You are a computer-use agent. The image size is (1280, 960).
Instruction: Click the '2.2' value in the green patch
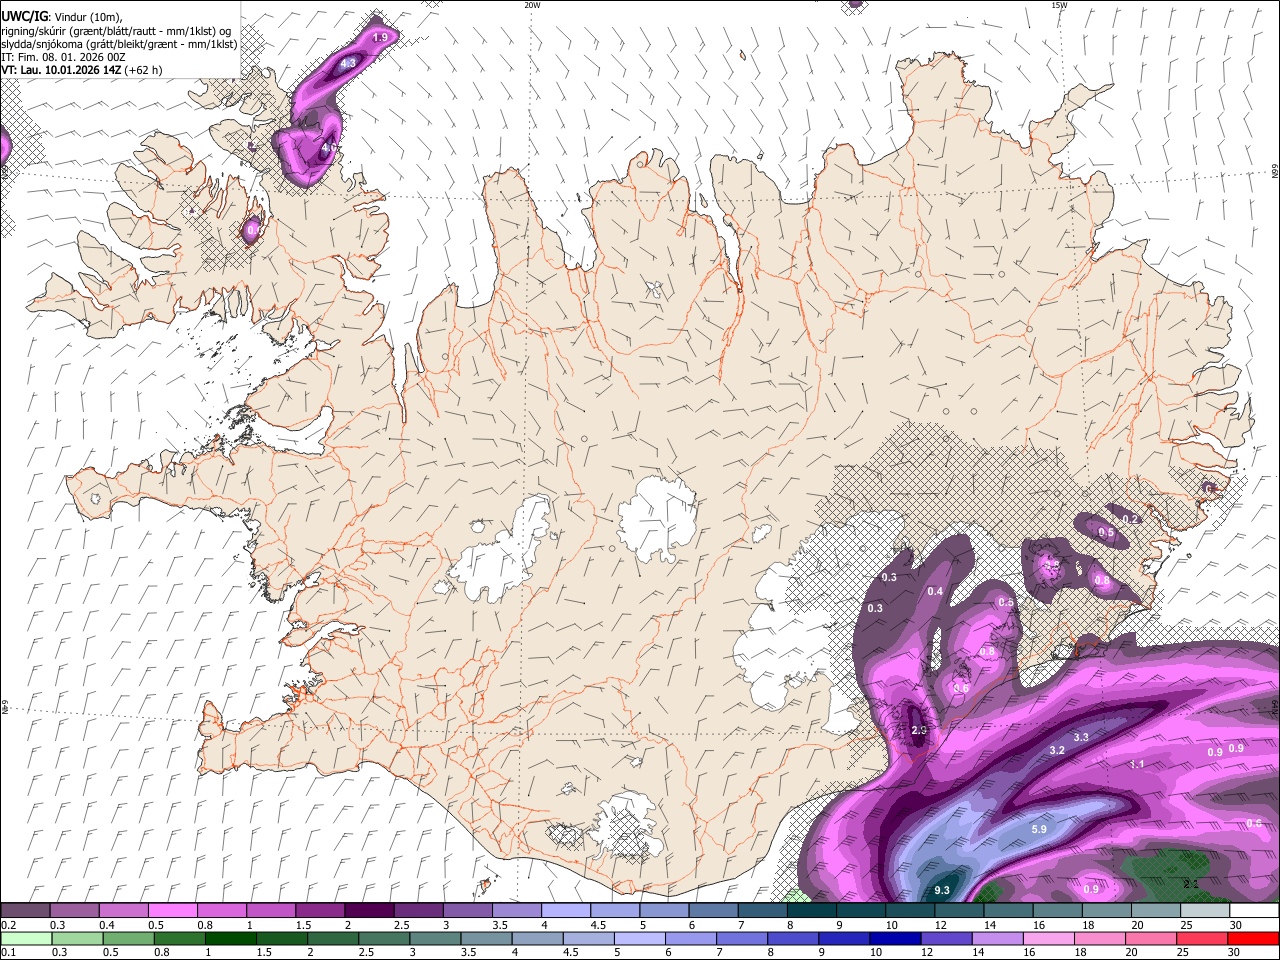(1190, 884)
